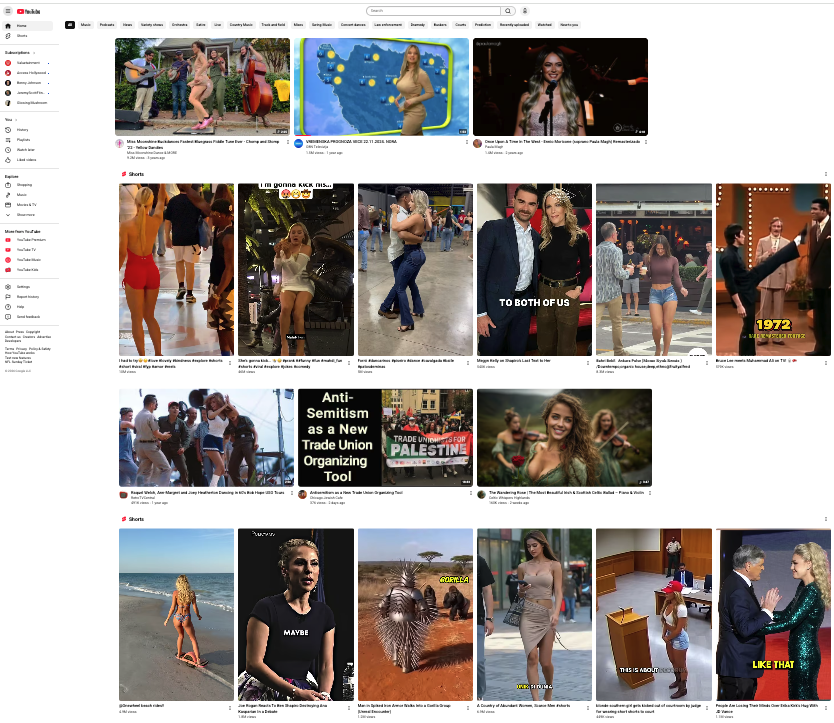Image resolution: width=834 pixels, height=723 pixels.
Task: Click the search magnifier button
Action: pos(508,11)
